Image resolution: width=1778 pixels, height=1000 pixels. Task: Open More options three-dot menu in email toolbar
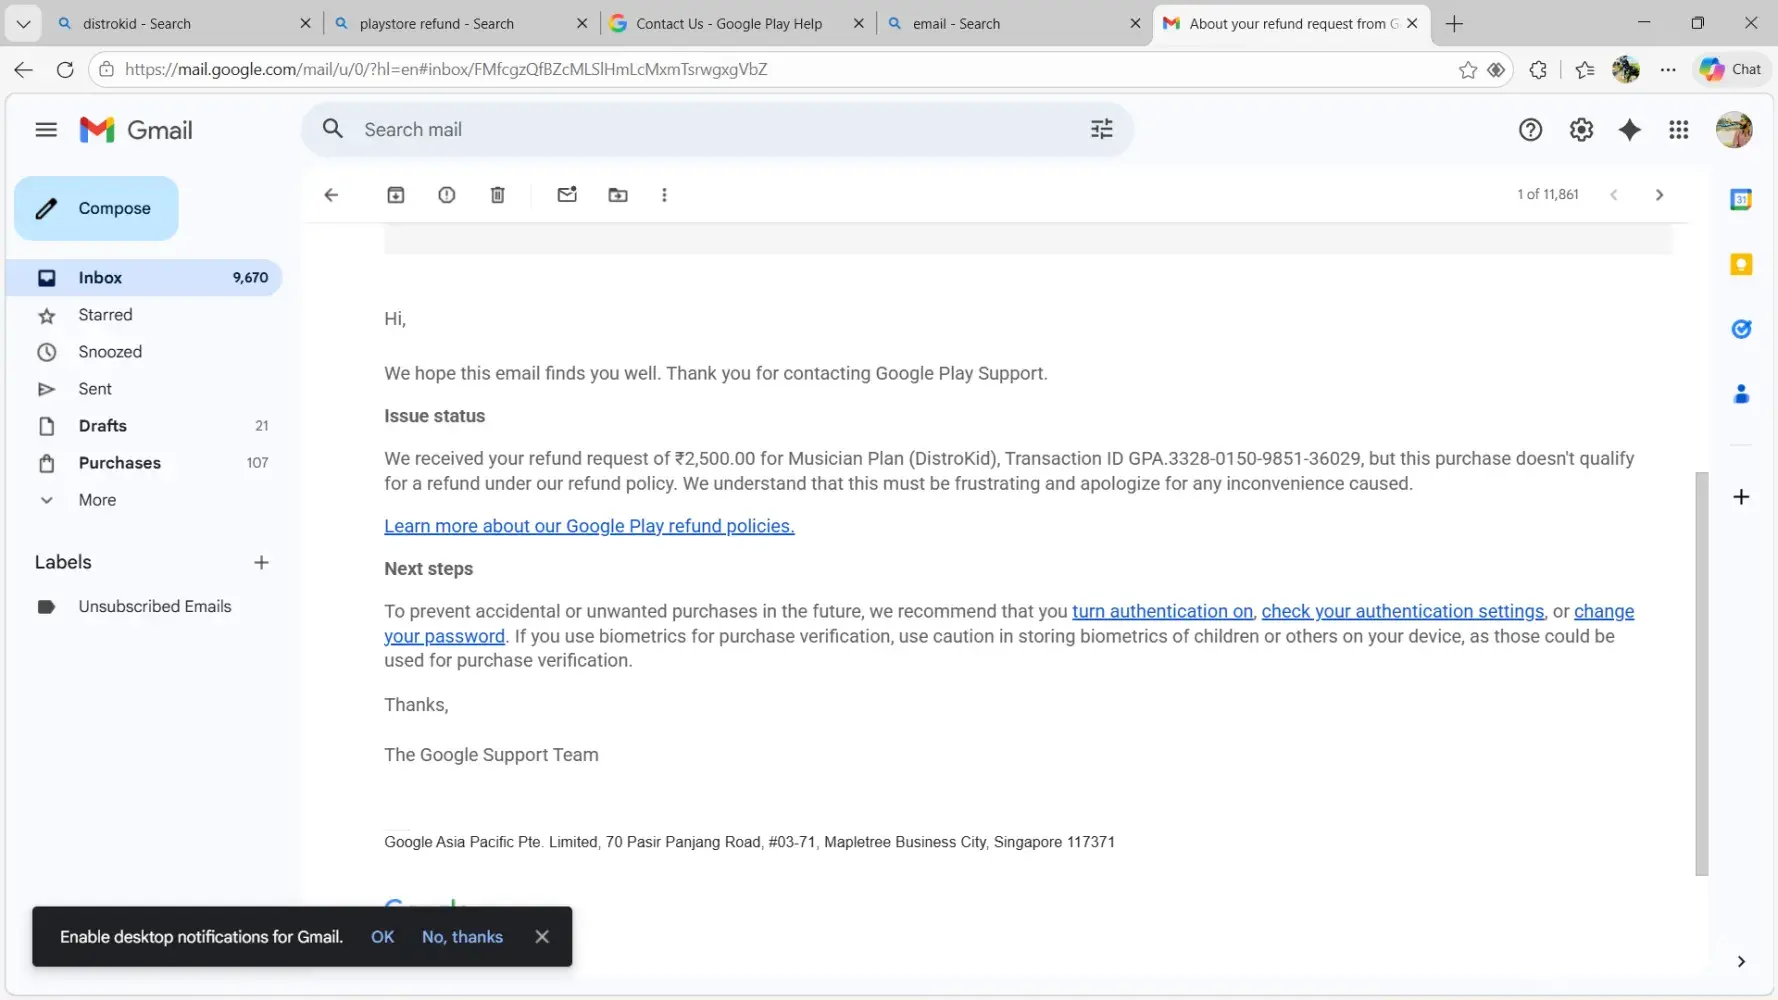coord(664,195)
